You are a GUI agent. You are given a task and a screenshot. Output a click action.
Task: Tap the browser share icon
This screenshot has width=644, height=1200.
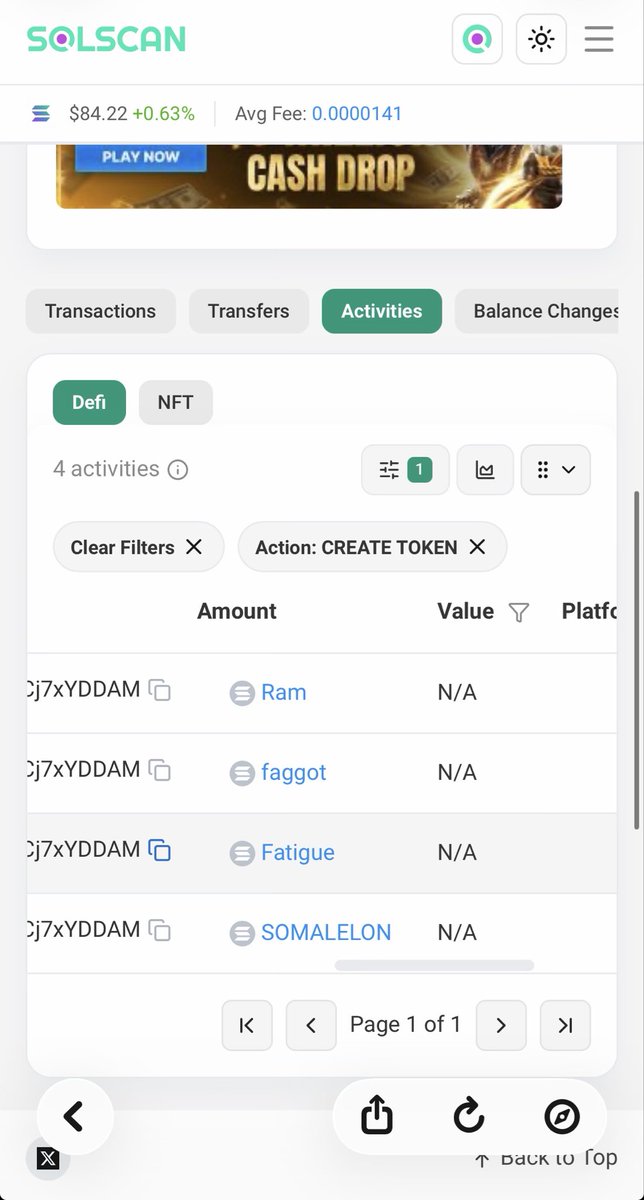[x=376, y=1116]
